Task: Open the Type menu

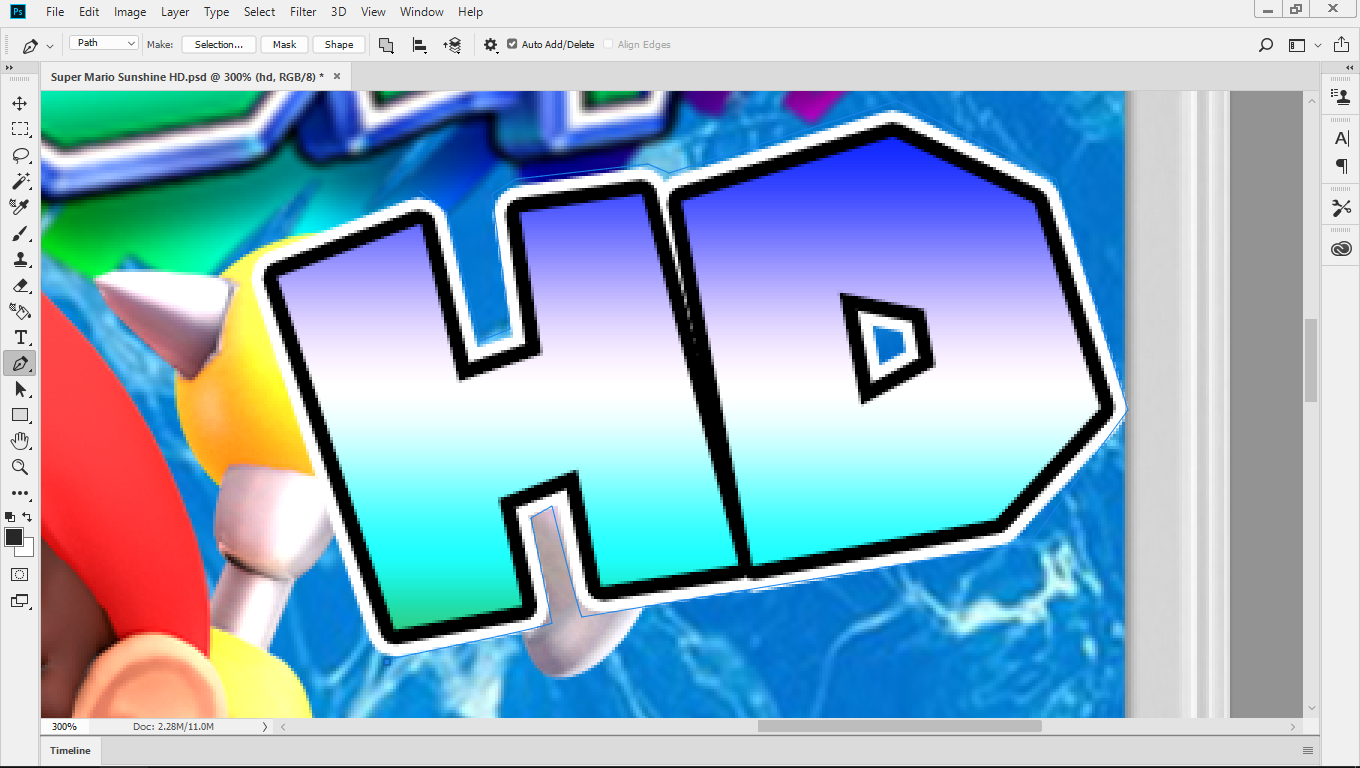Action: coord(216,12)
